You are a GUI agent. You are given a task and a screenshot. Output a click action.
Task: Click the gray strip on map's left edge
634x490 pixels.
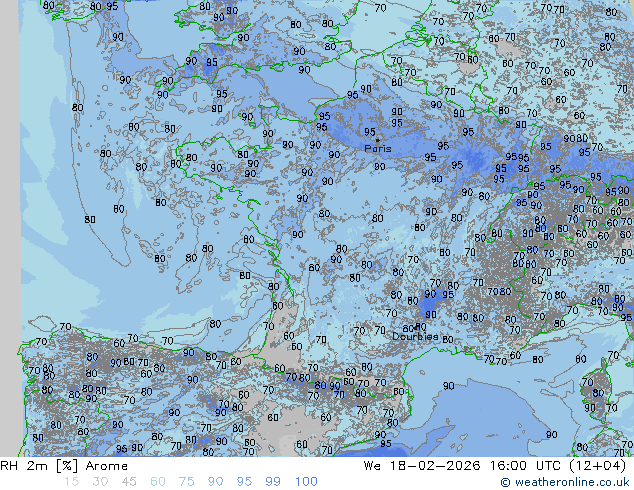coord(9,200)
